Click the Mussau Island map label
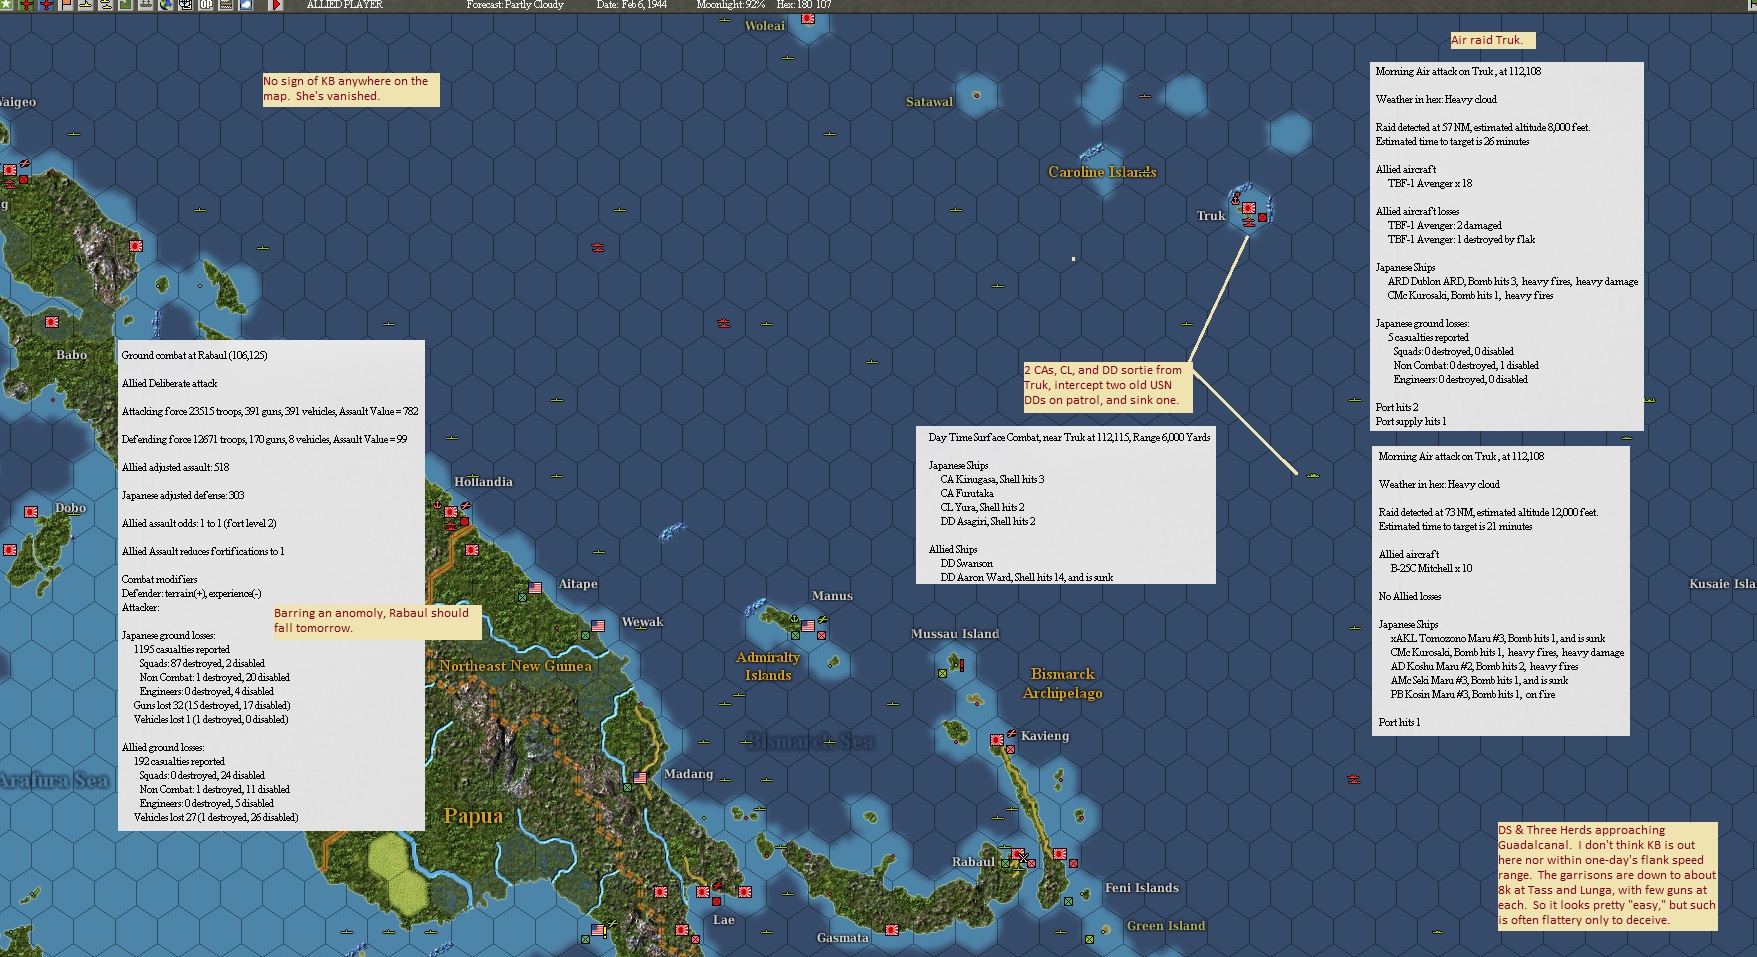Screen dimensions: 1757x957 955,634
